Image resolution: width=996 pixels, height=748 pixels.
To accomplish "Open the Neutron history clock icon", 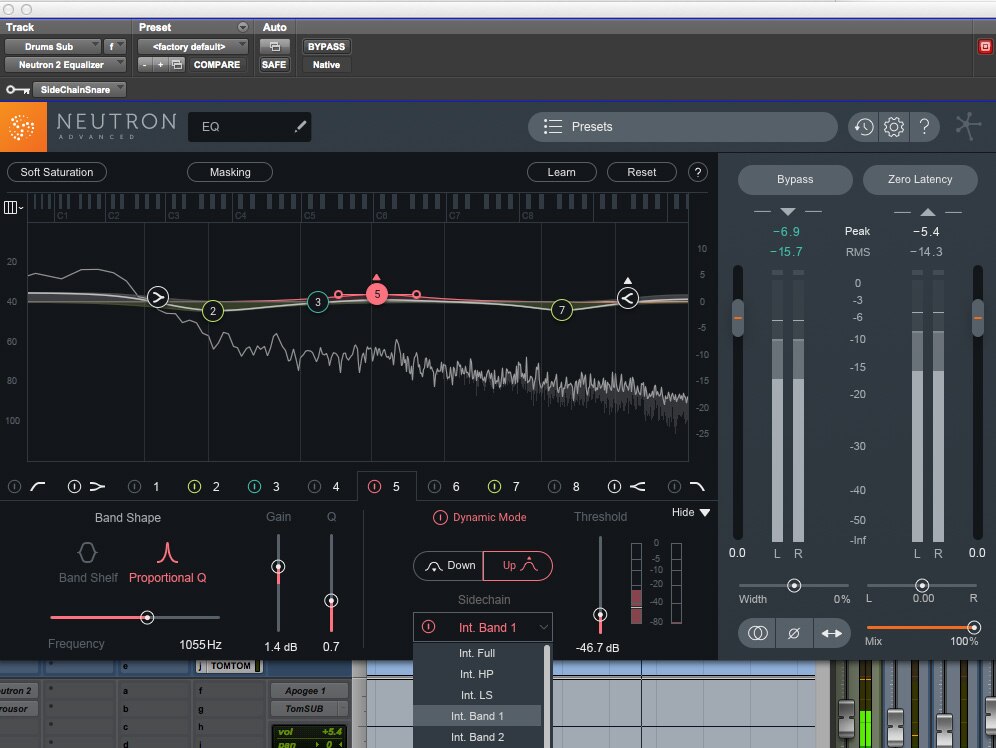I will click(863, 127).
